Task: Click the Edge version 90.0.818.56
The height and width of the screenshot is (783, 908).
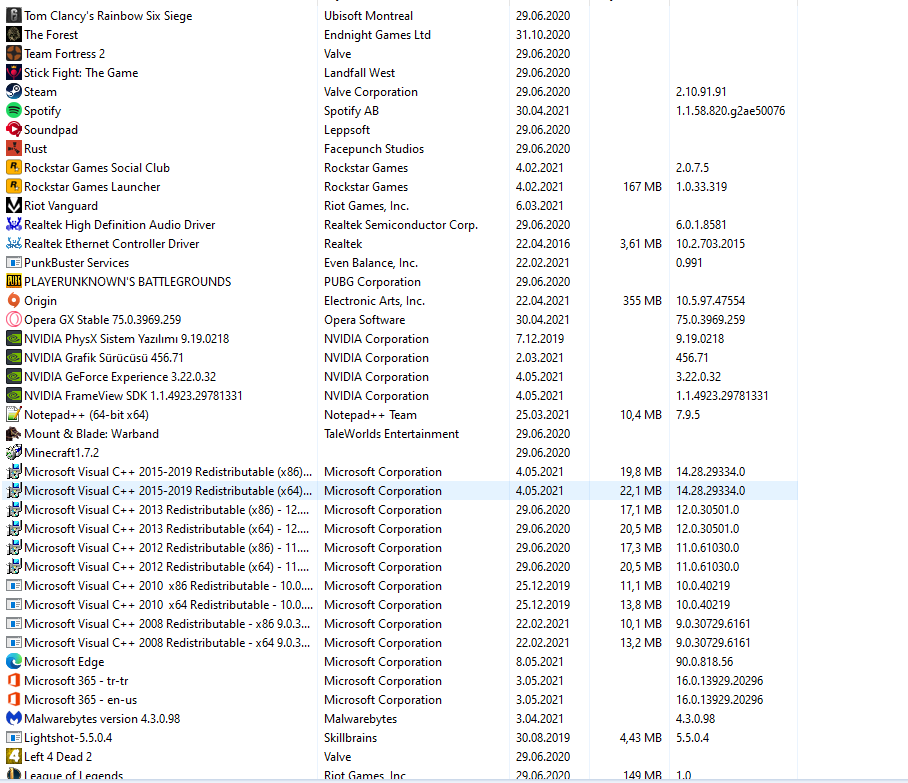Action: click(704, 661)
